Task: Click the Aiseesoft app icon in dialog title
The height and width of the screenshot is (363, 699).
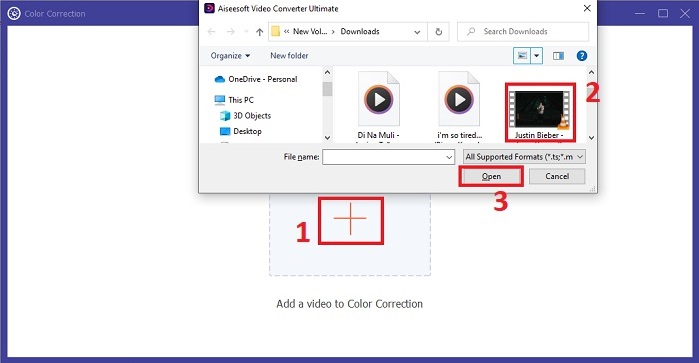Action: (209, 8)
